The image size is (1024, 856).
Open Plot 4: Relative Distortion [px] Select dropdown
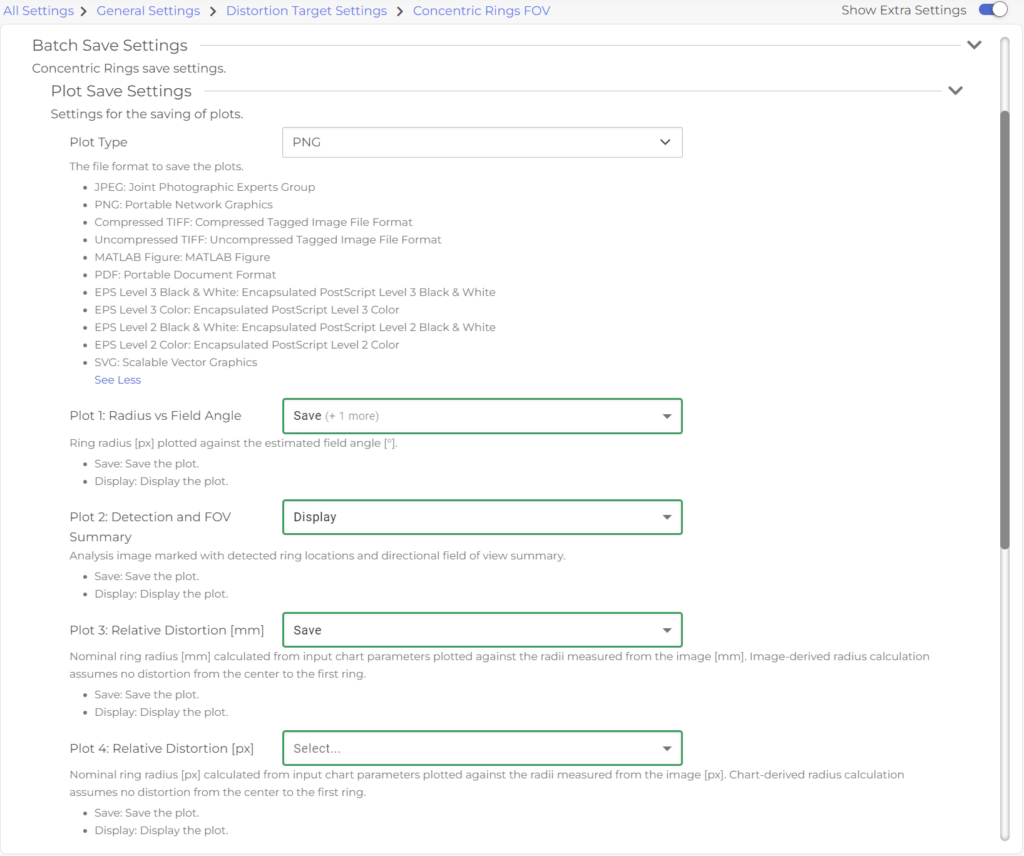[x=482, y=748]
